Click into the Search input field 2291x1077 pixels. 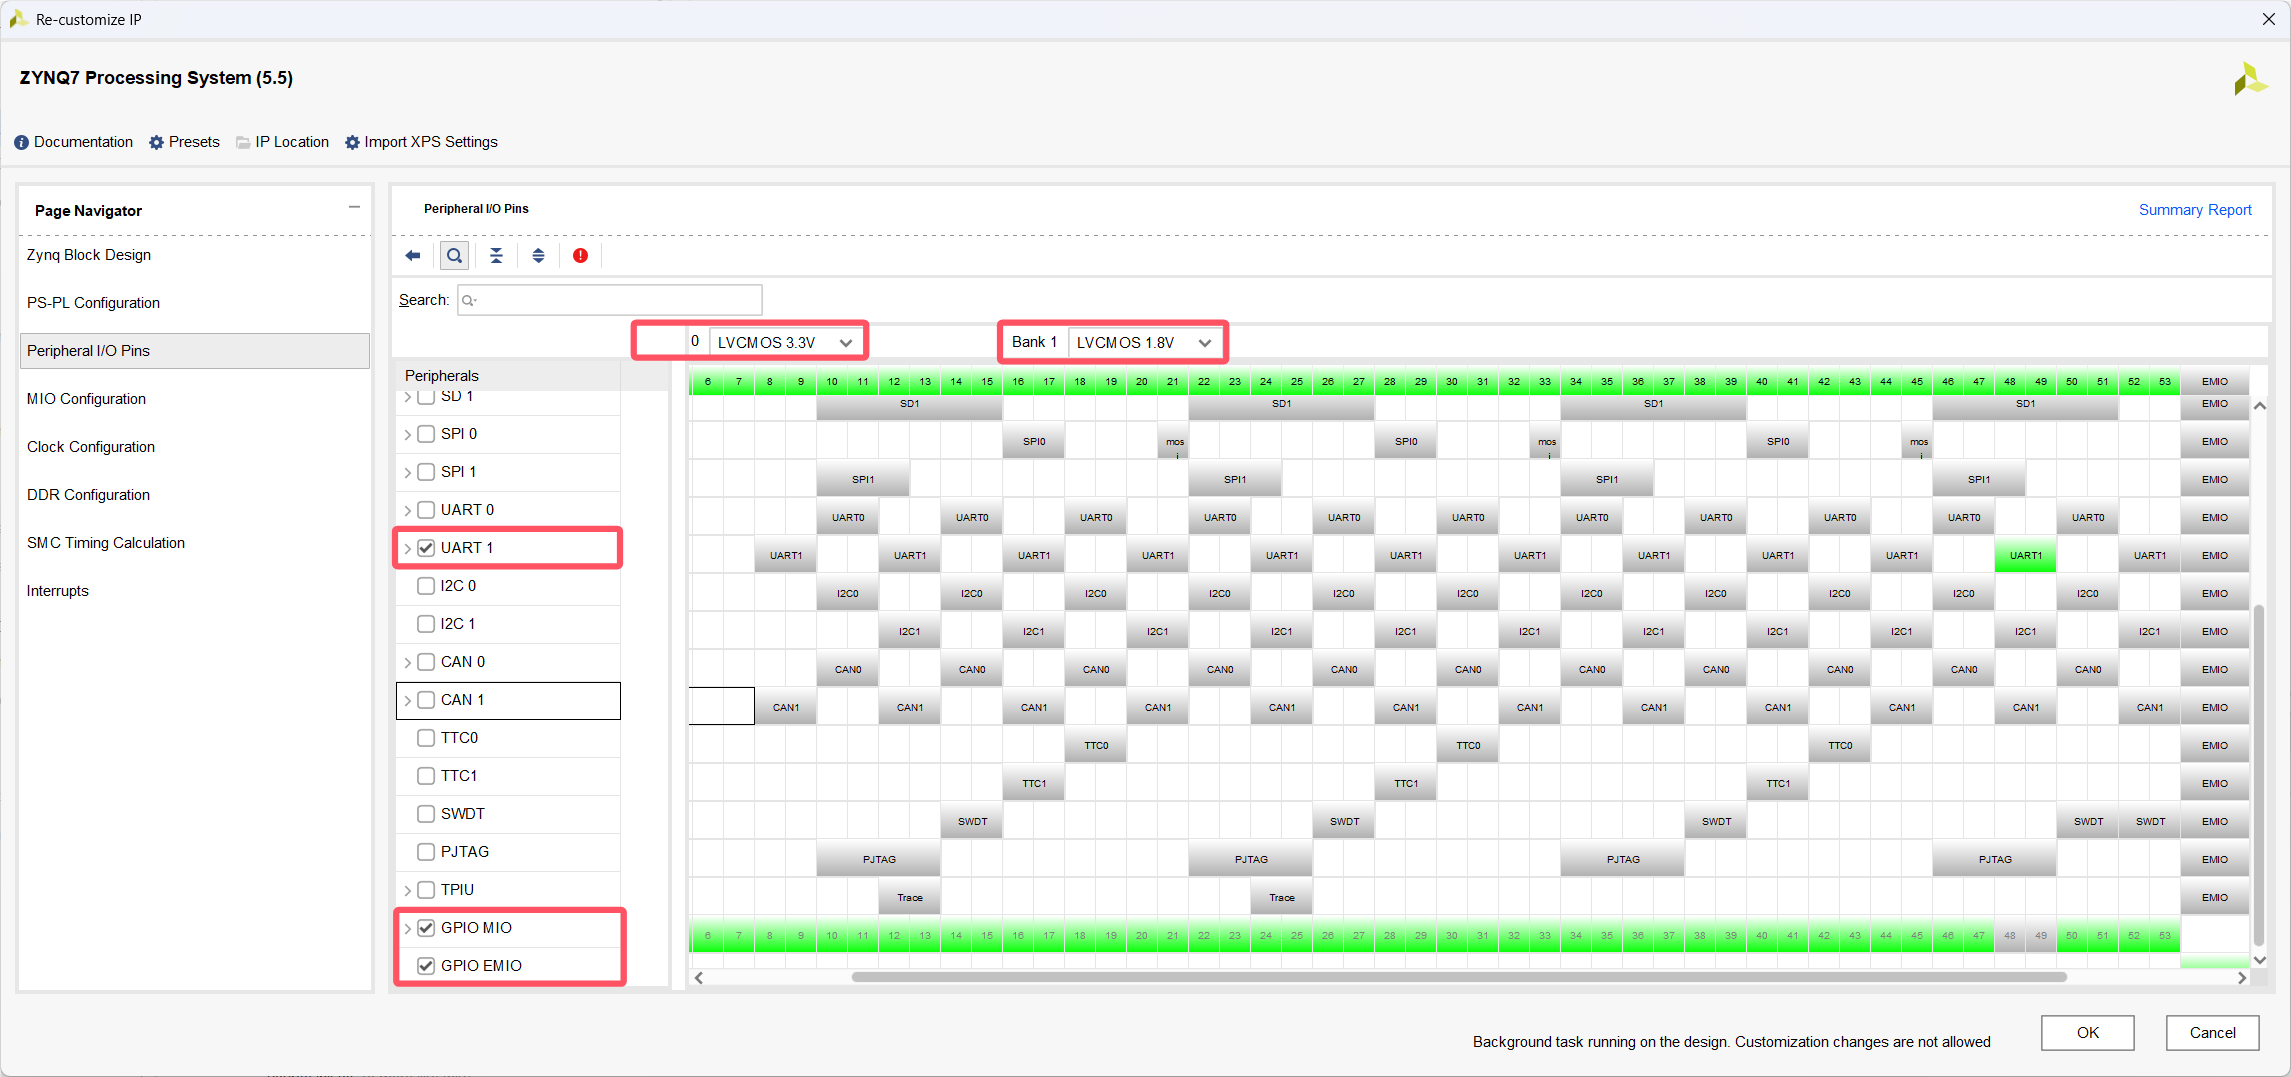pyautogui.click(x=610, y=300)
